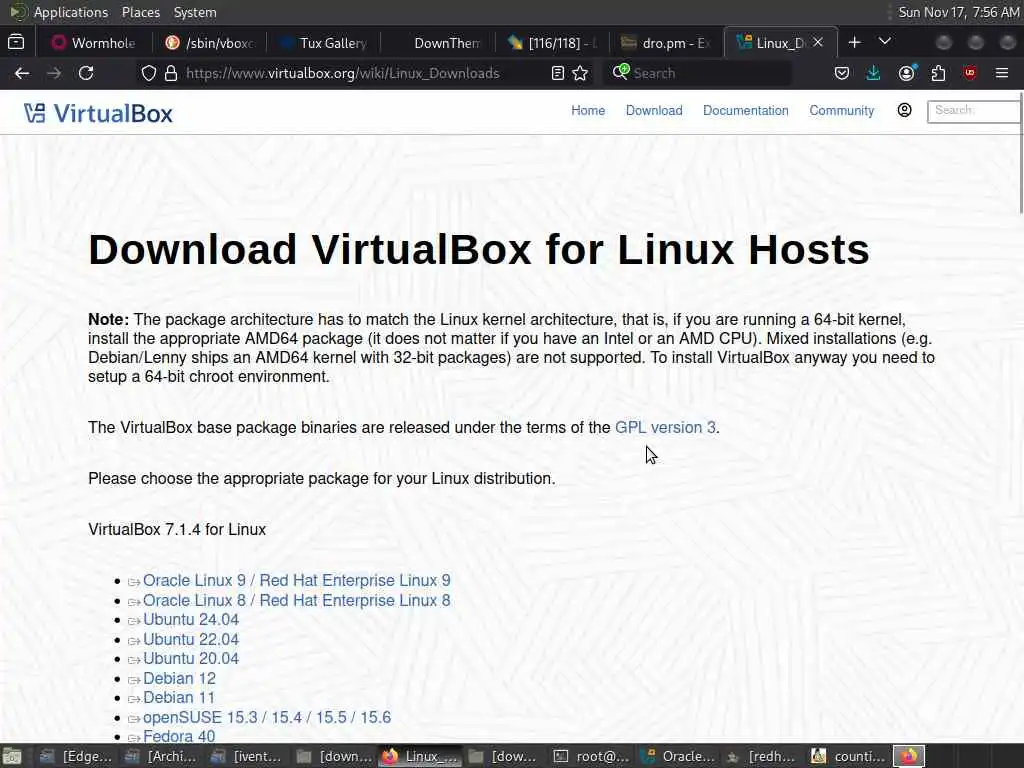Image resolution: width=1024 pixels, height=768 pixels.
Task: Switch to the [116/118] tab
Action: tap(553, 43)
